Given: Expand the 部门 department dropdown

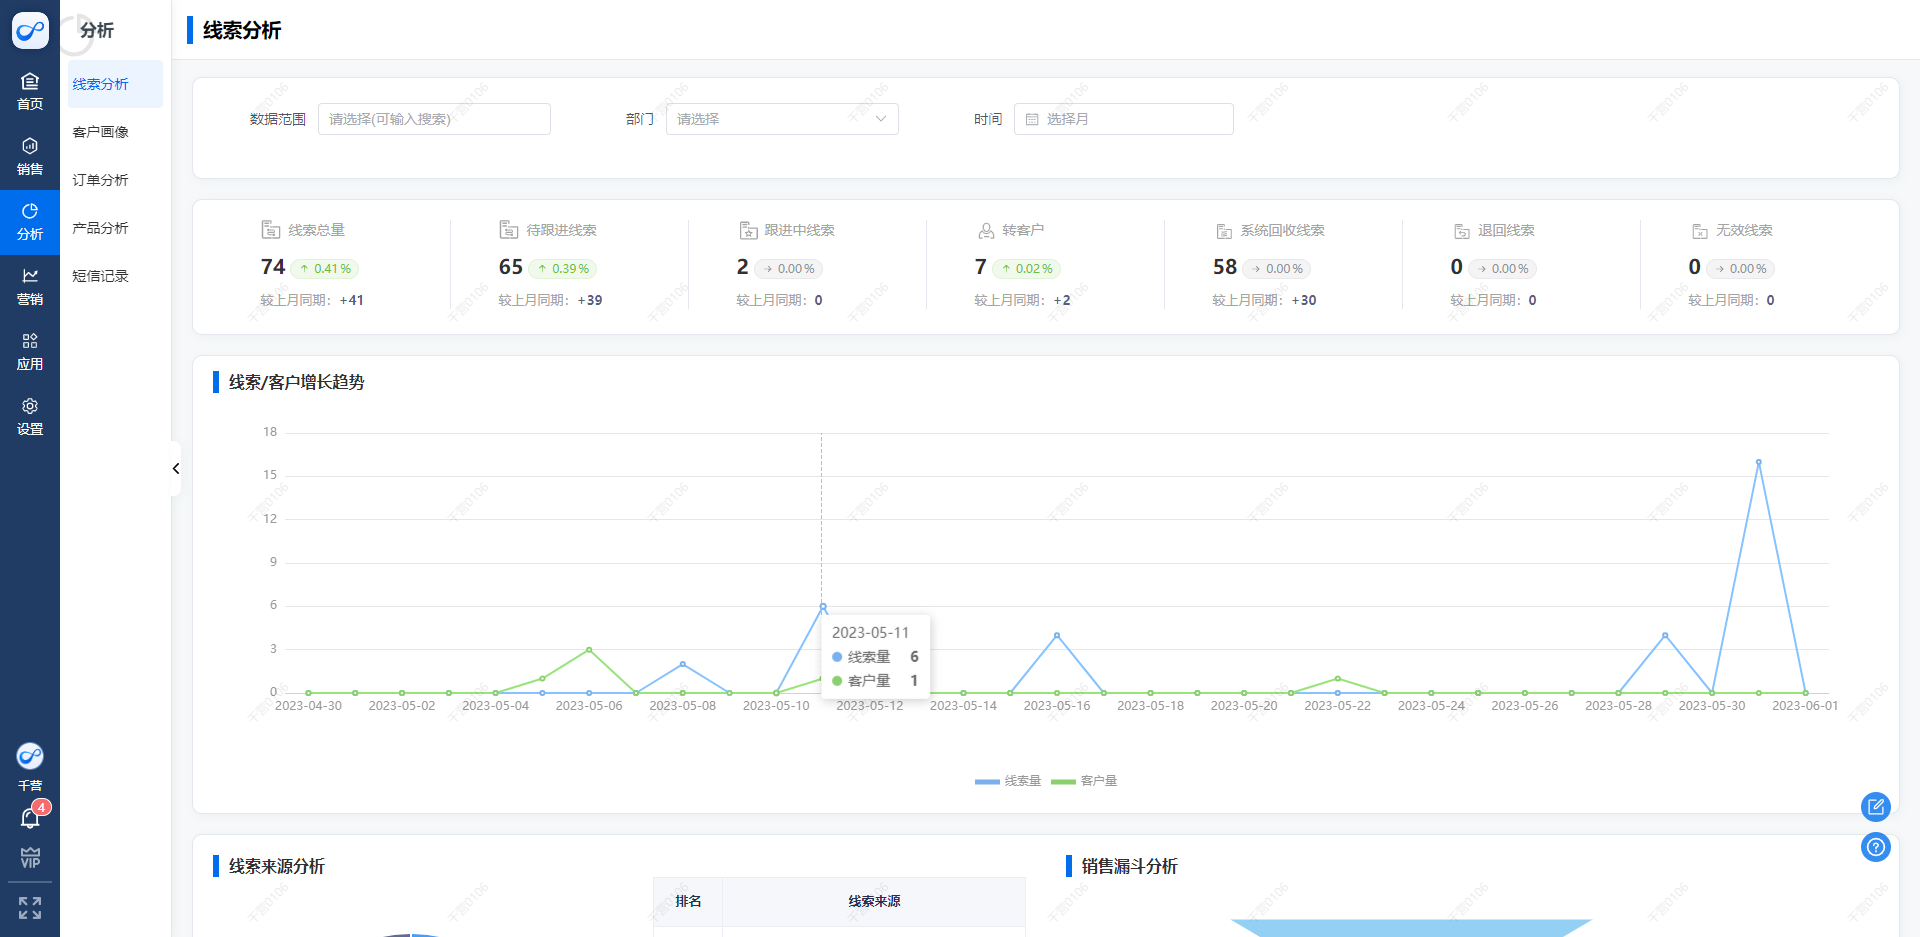Looking at the screenshot, I should point(782,119).
